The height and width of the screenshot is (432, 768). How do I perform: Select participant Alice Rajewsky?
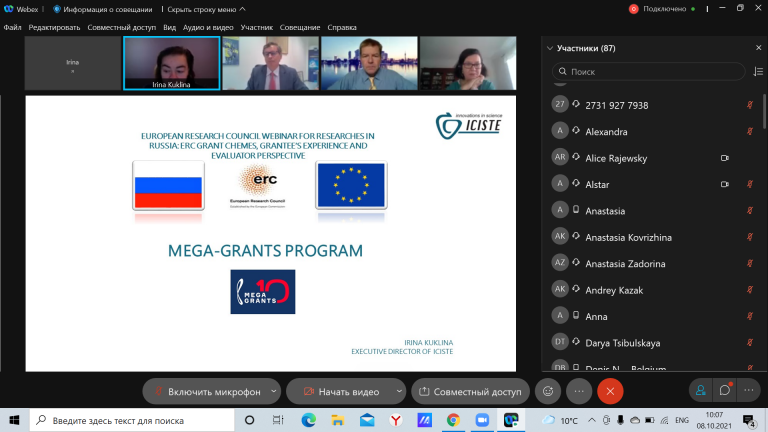(x=653, y=158)
